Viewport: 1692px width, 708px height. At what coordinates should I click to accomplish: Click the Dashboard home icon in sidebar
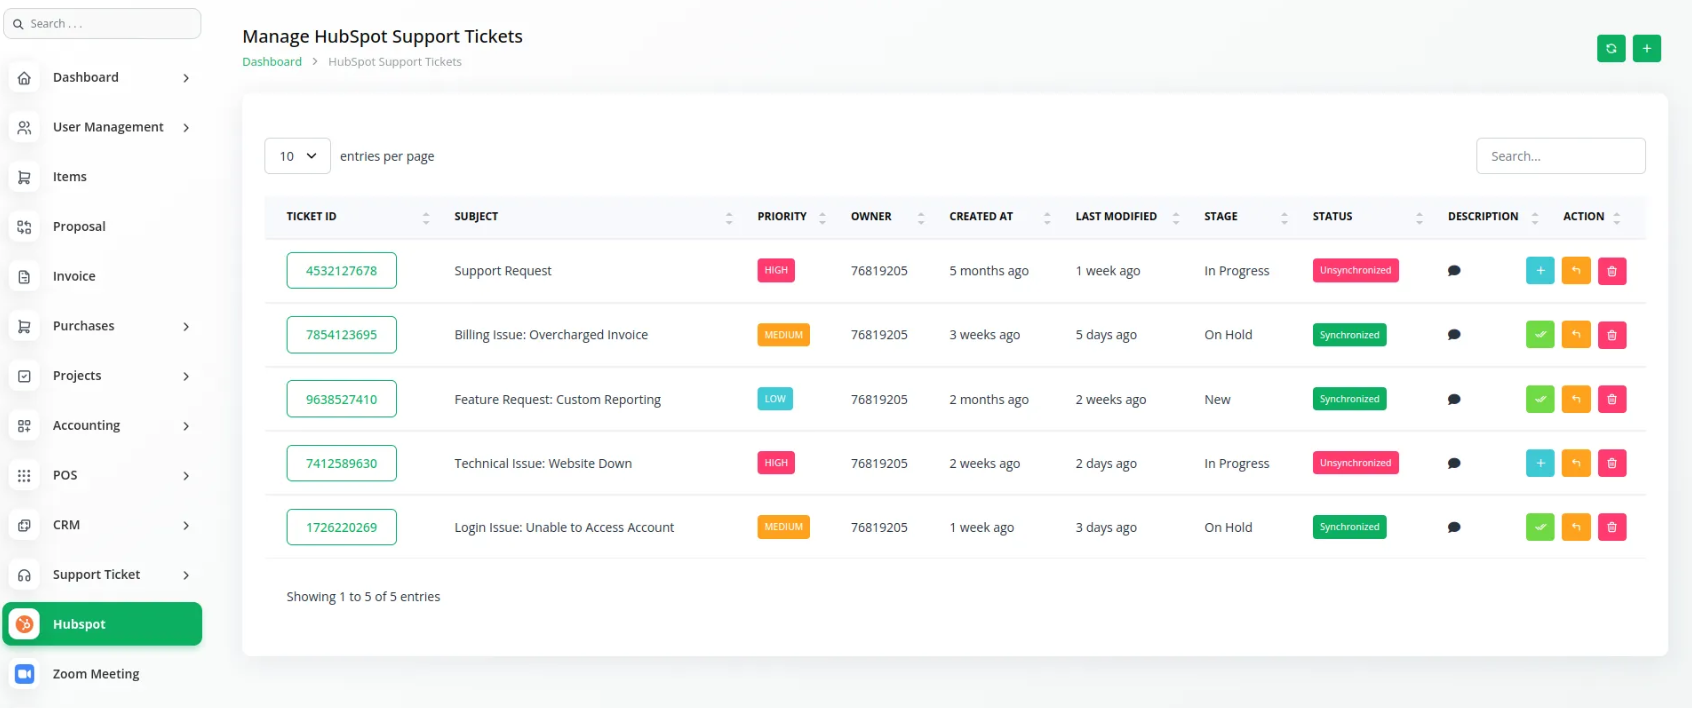[x=24, y=77]
